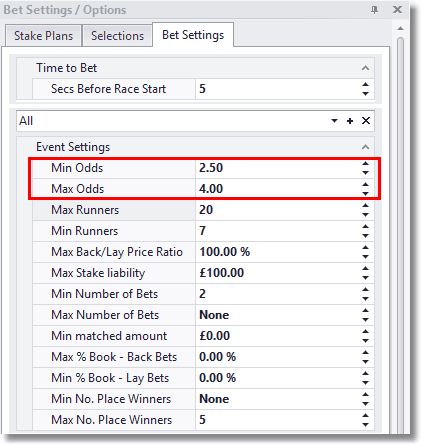Screen dimensions: 422x446
Task: Increase the Max Runners value
Action: [x=366, y=206]
